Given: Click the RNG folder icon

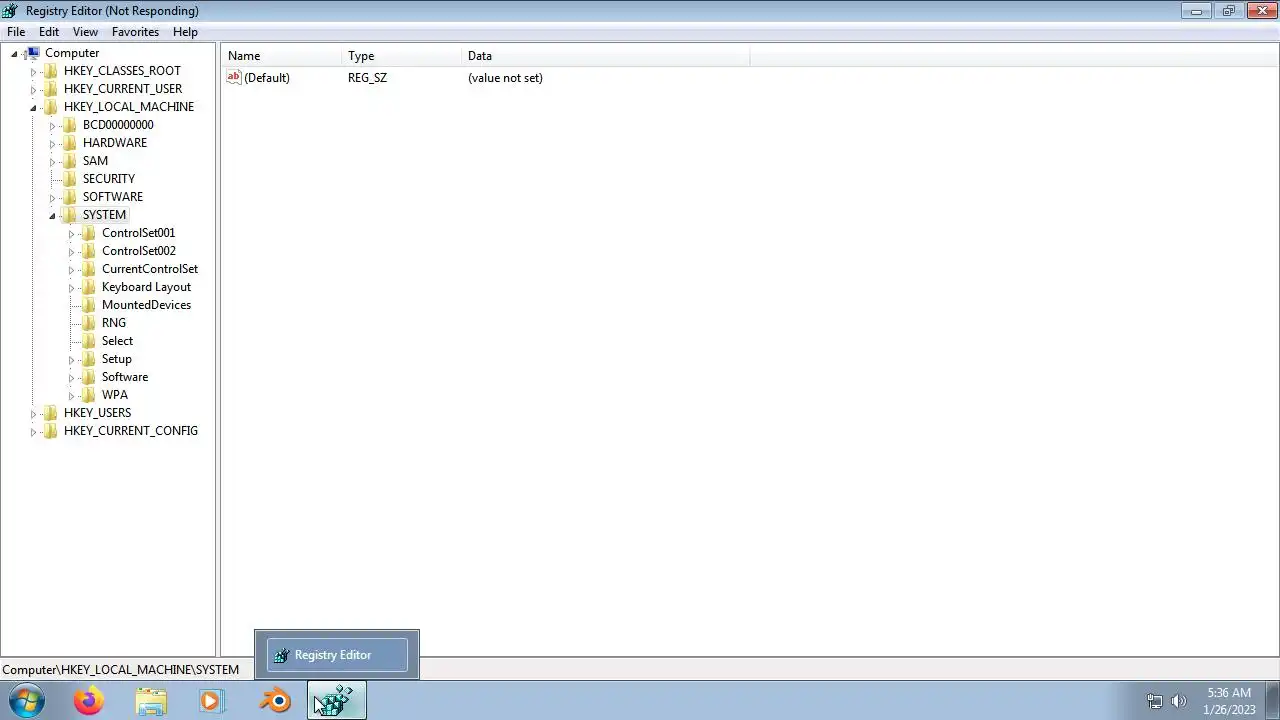Looking at the screenshot, I should (x=89, y=323).
